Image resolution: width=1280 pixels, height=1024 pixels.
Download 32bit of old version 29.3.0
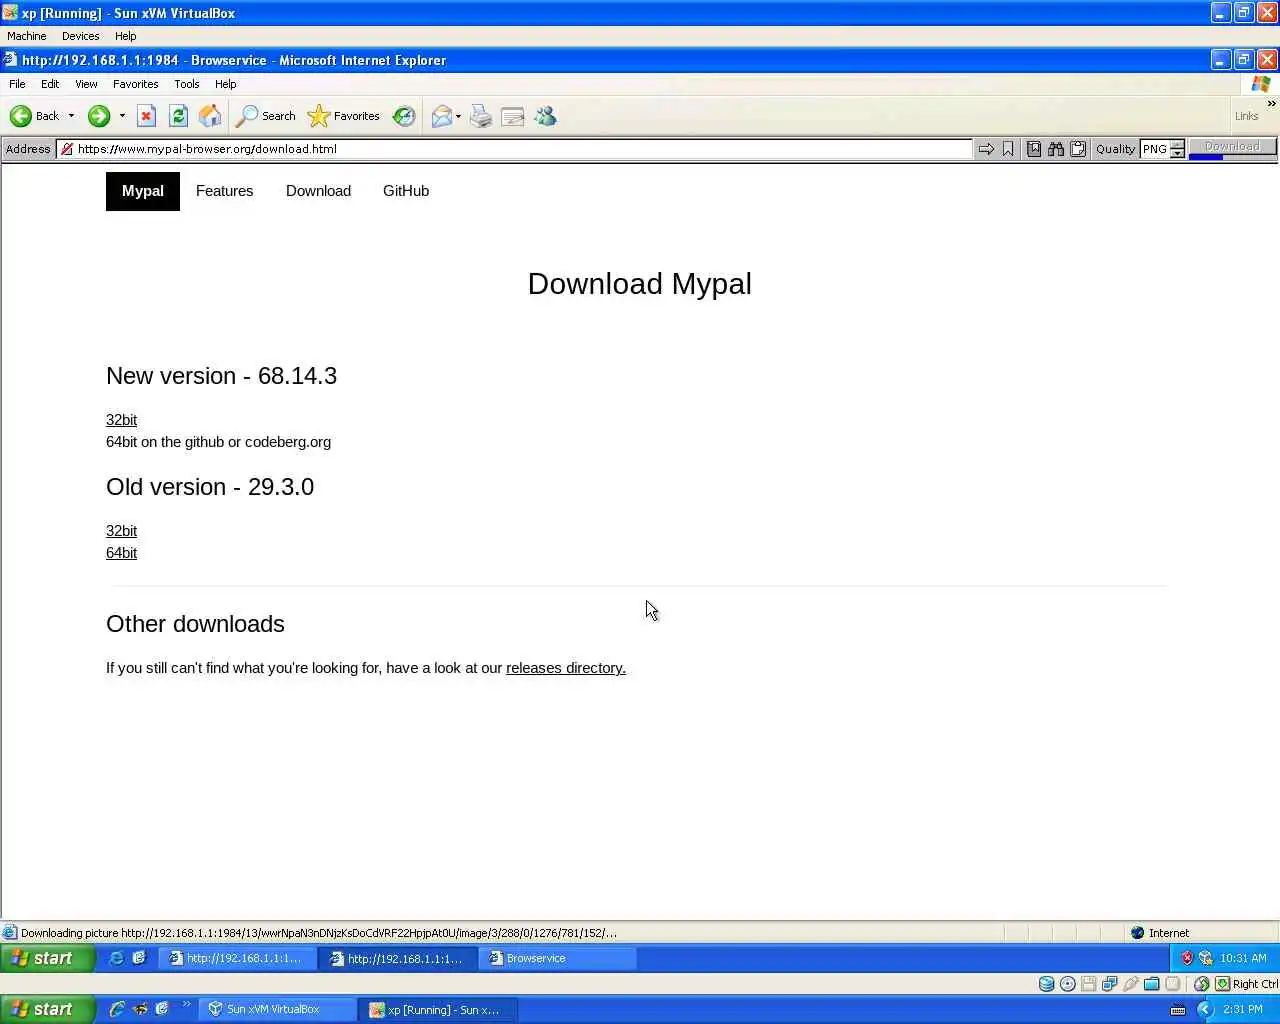(121, 531)
